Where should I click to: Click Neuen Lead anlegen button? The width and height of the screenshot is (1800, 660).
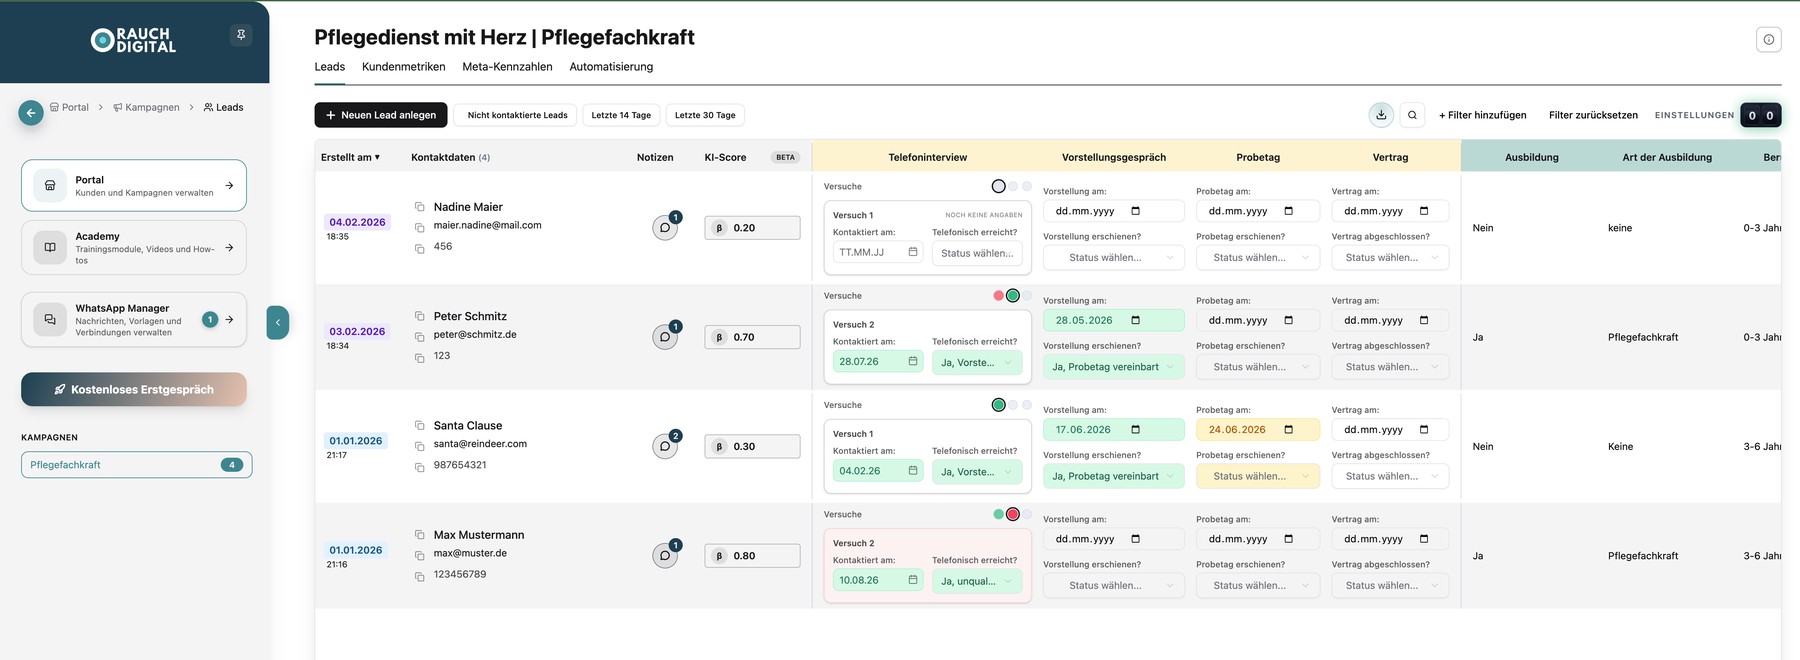pyautogui.click(x=381, y=115)
